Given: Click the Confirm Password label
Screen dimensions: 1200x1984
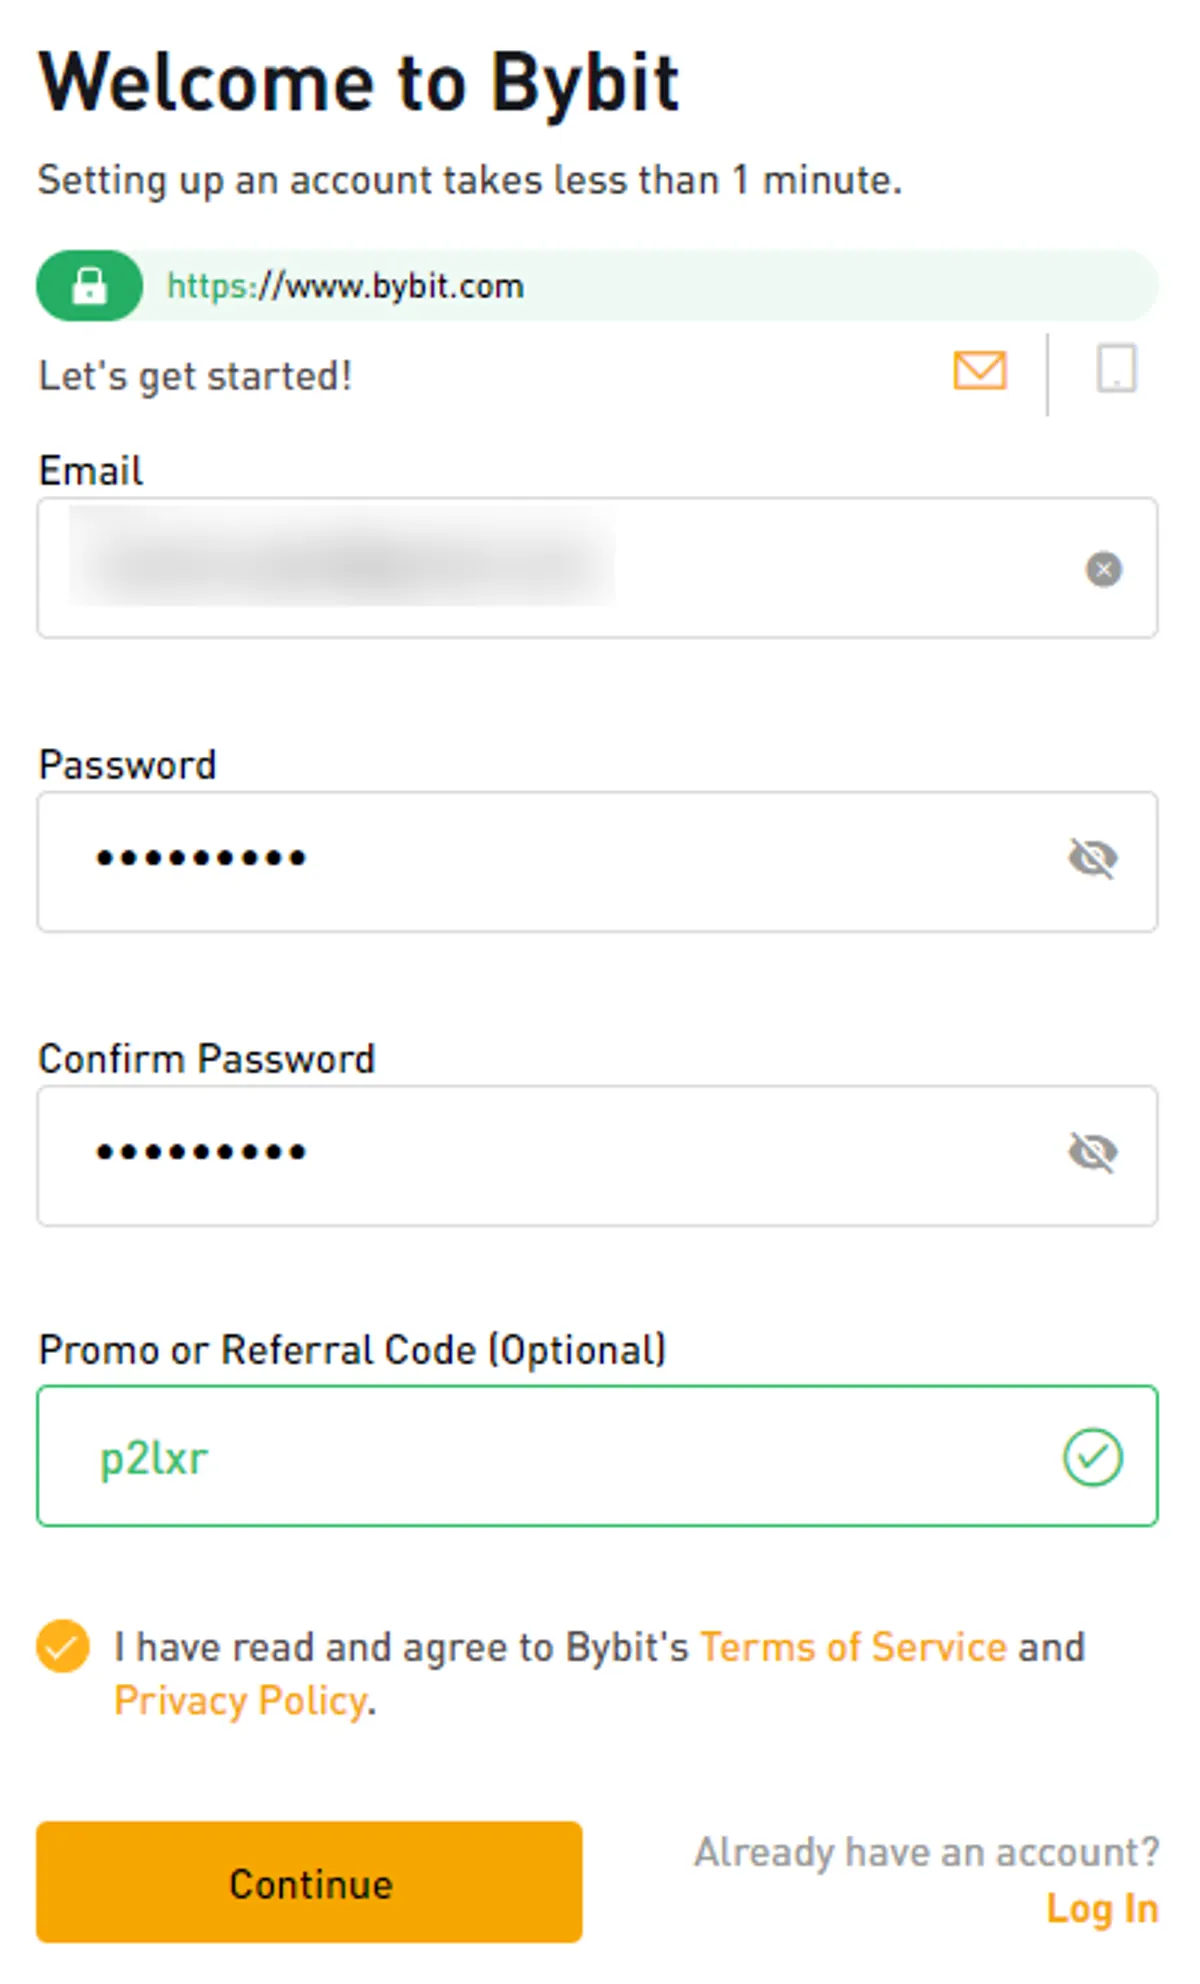Looking at the screenshot, I should [x=207, y=1059].
